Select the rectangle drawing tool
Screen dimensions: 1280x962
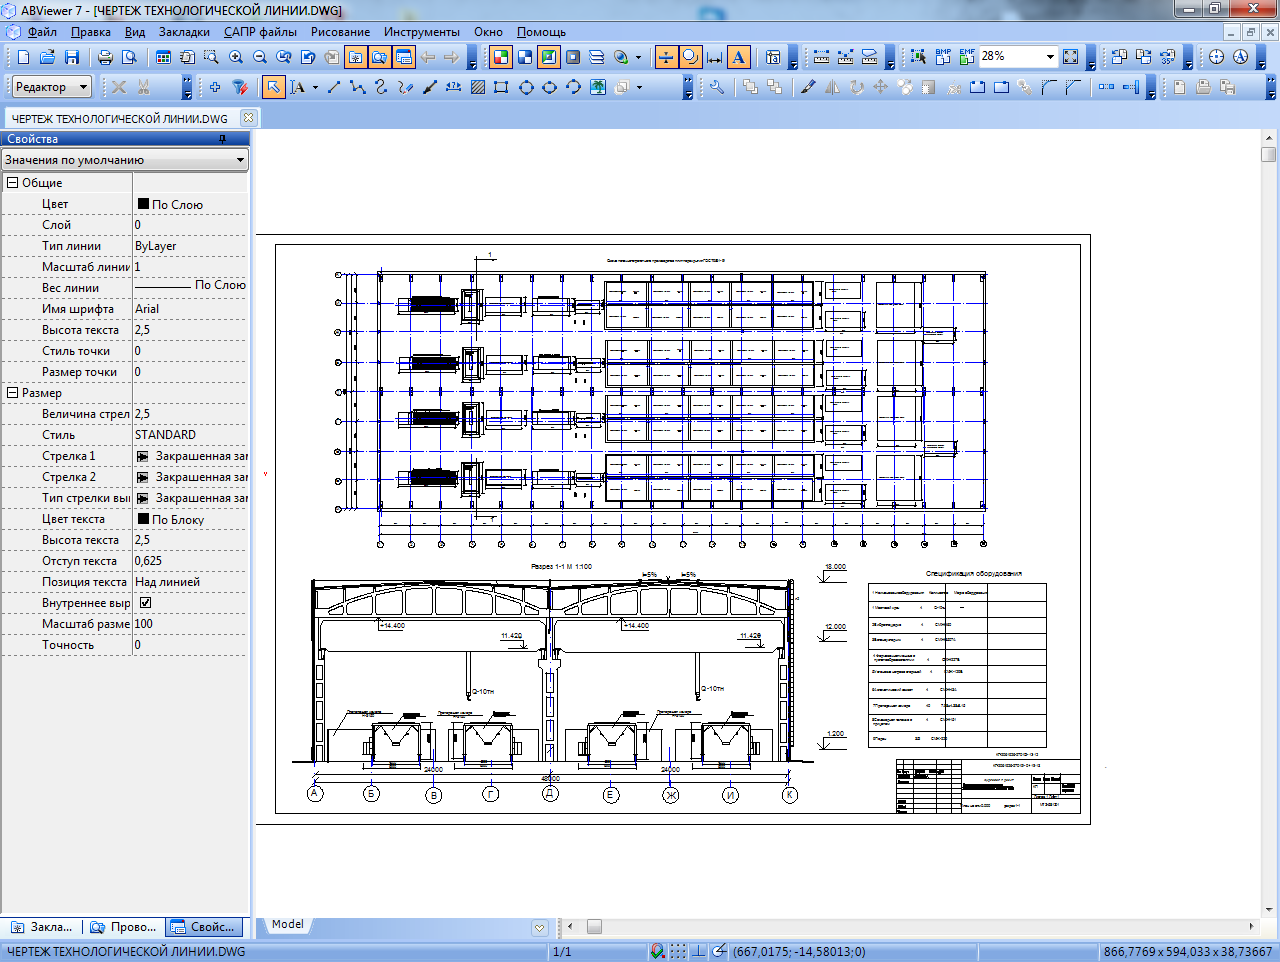click(x=502, y=87)
